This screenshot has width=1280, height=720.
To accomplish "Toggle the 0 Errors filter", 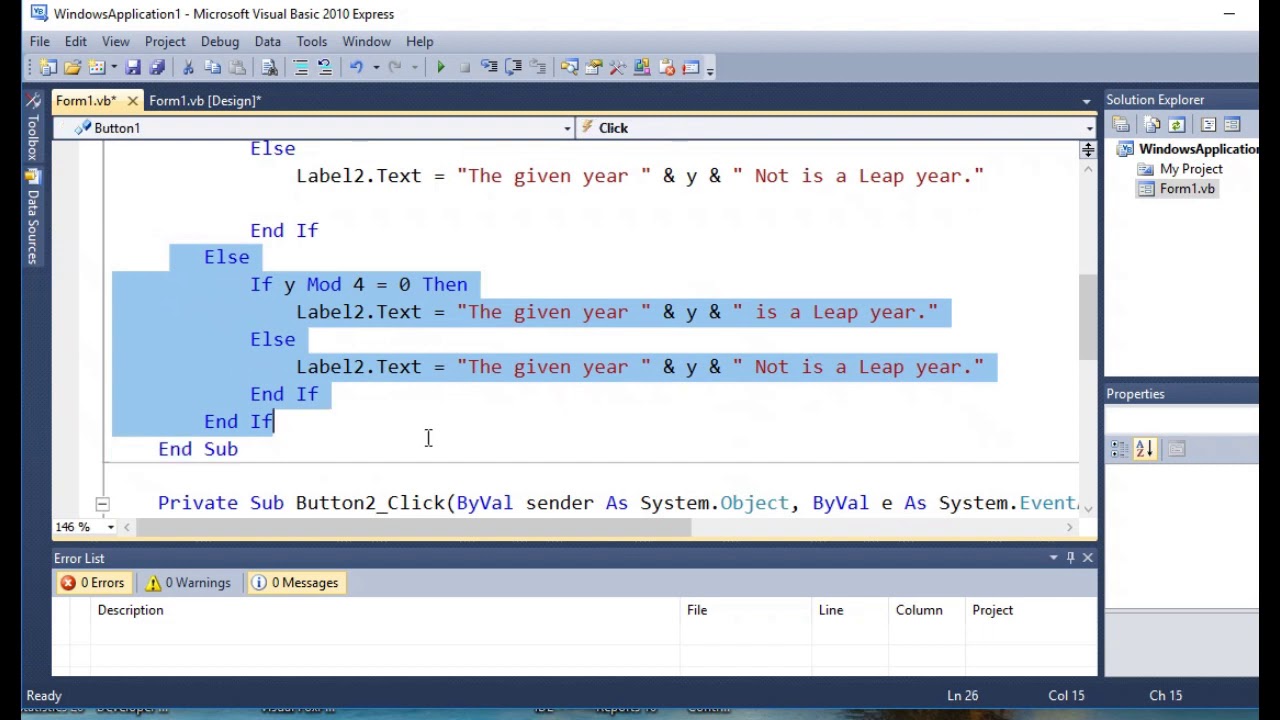I will (93, 583).
